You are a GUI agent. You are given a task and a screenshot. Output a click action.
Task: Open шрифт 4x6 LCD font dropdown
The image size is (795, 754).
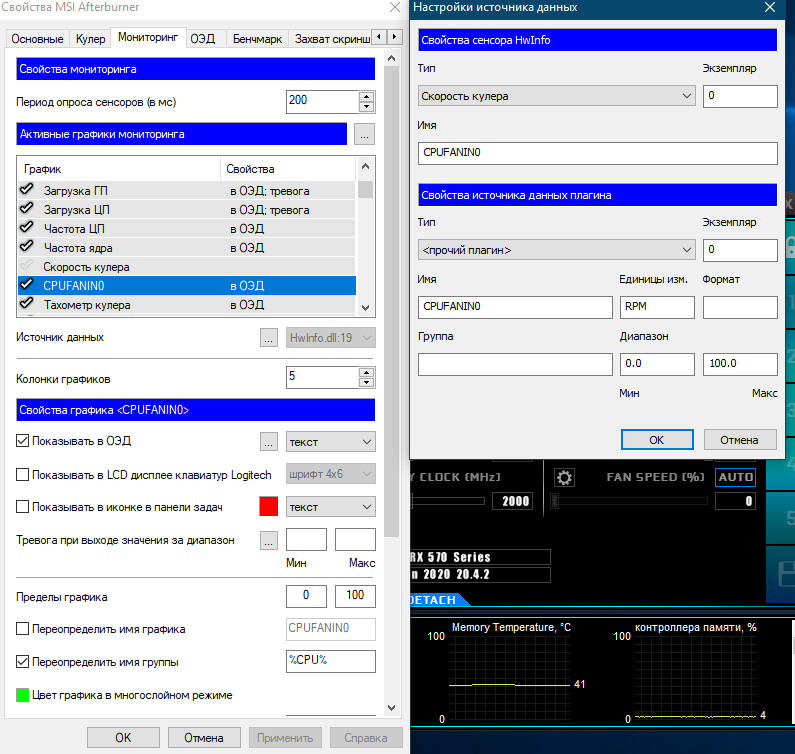click(x=331, y=474)
